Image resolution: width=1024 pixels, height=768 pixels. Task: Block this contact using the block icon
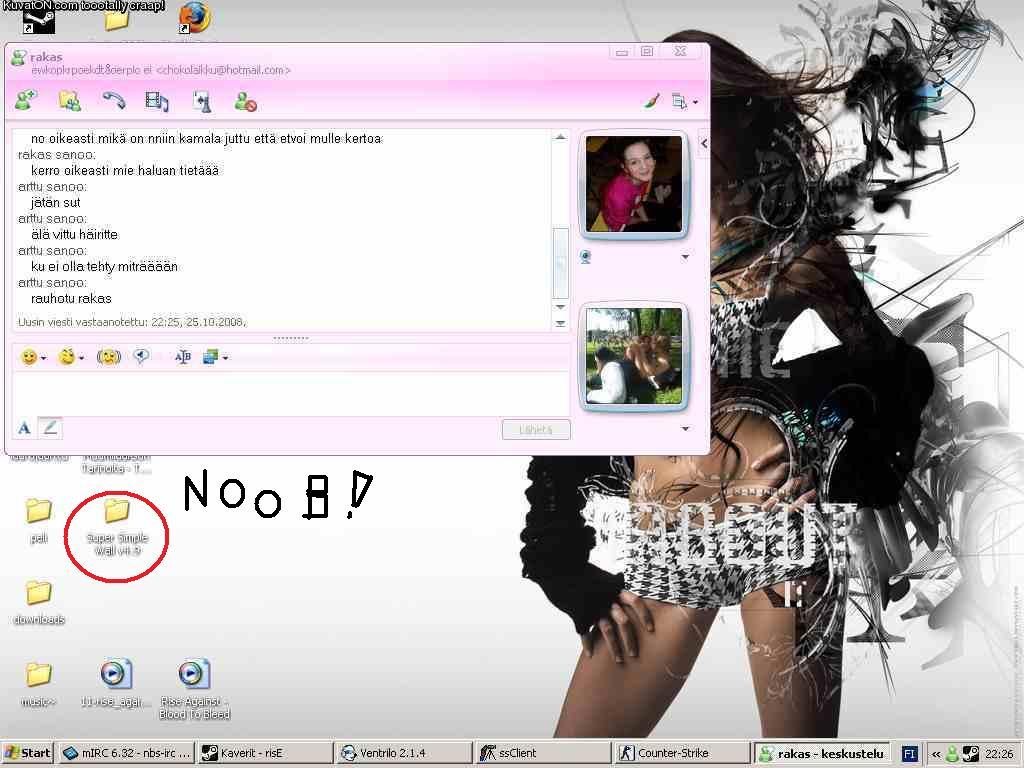click(245, 100)
